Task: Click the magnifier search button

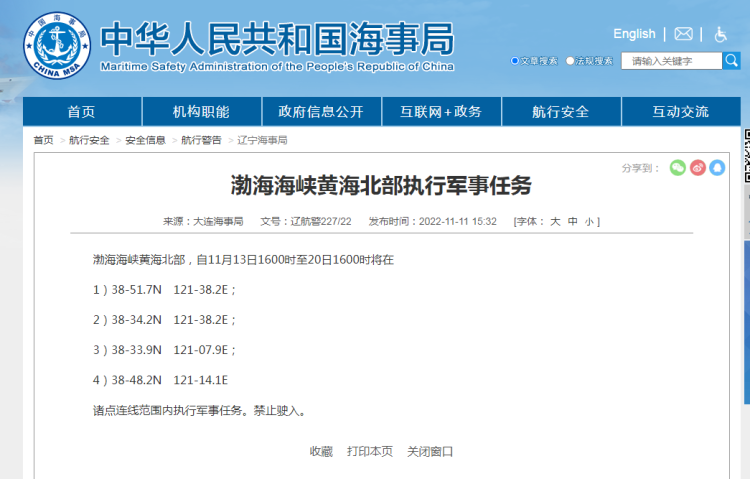Action: tap(731, 61)
